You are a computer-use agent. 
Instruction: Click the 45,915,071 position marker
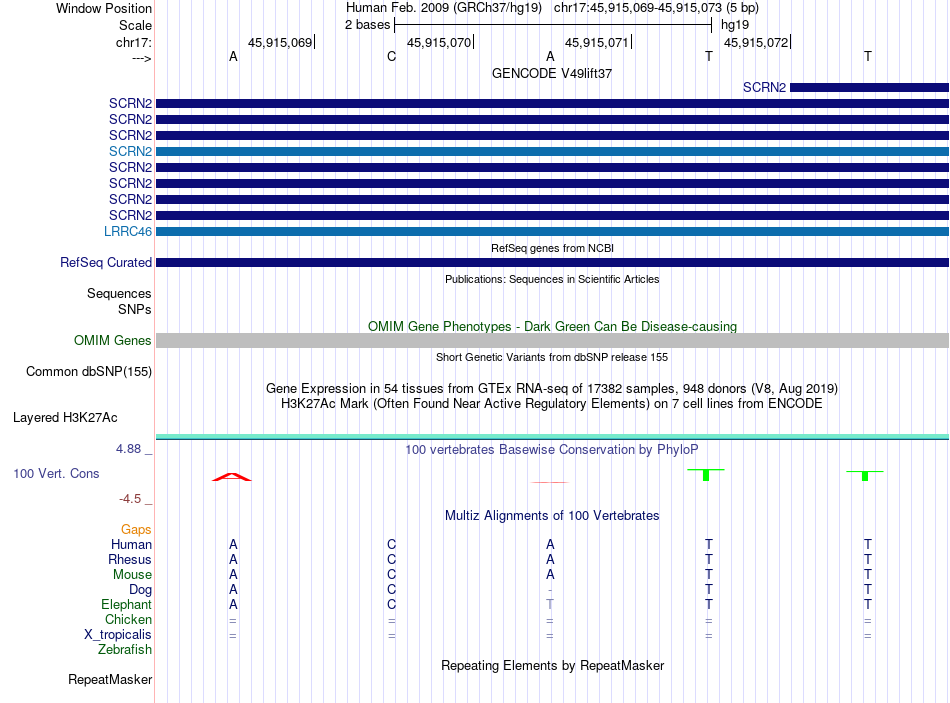[597, 42]
